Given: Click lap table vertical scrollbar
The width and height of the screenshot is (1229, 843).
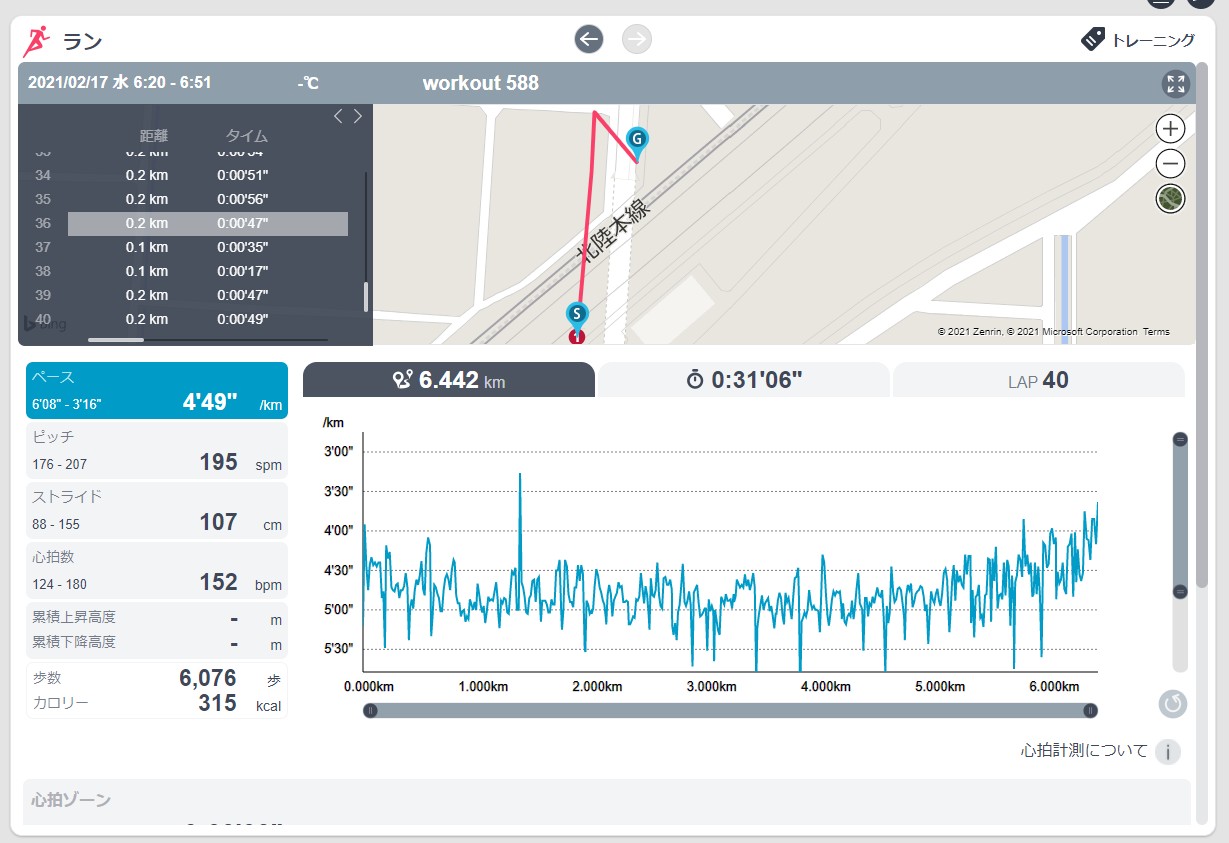Looking at the screenshot, I should [365, 297].
